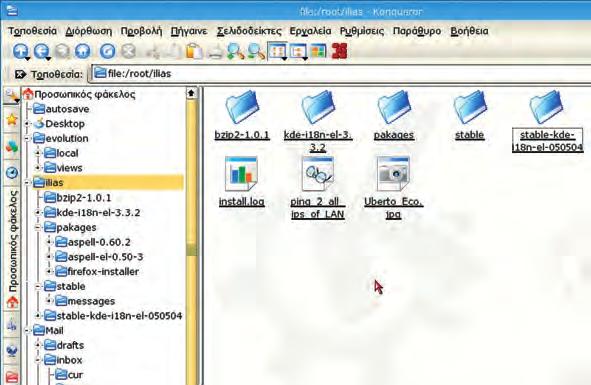Open sidebar configuration button at top-left
Image resolution: width=591 pixels, height=385 pixels.
tap(12, 96)
